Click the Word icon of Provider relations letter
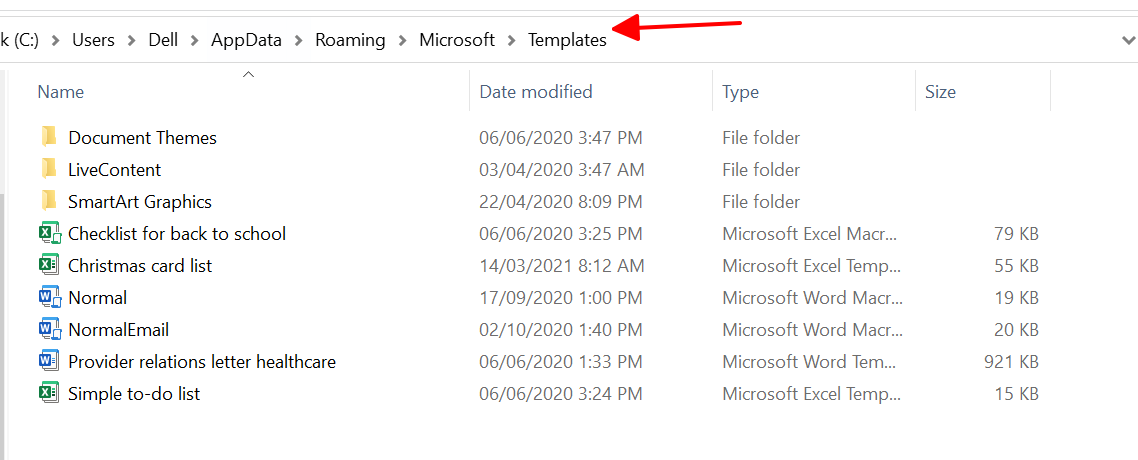Image resolution: width=1138 pixels, height=460 pixels. pyautogui.click(x=49, y=361)
